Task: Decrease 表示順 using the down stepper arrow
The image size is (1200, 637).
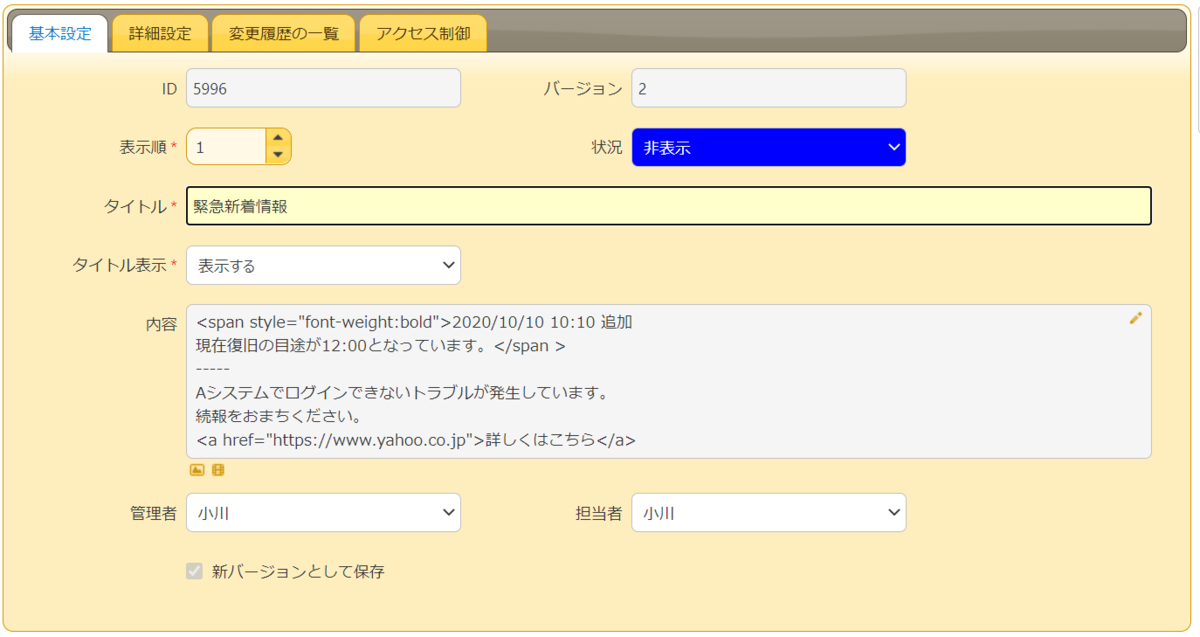Action: [x=278, y=153]
